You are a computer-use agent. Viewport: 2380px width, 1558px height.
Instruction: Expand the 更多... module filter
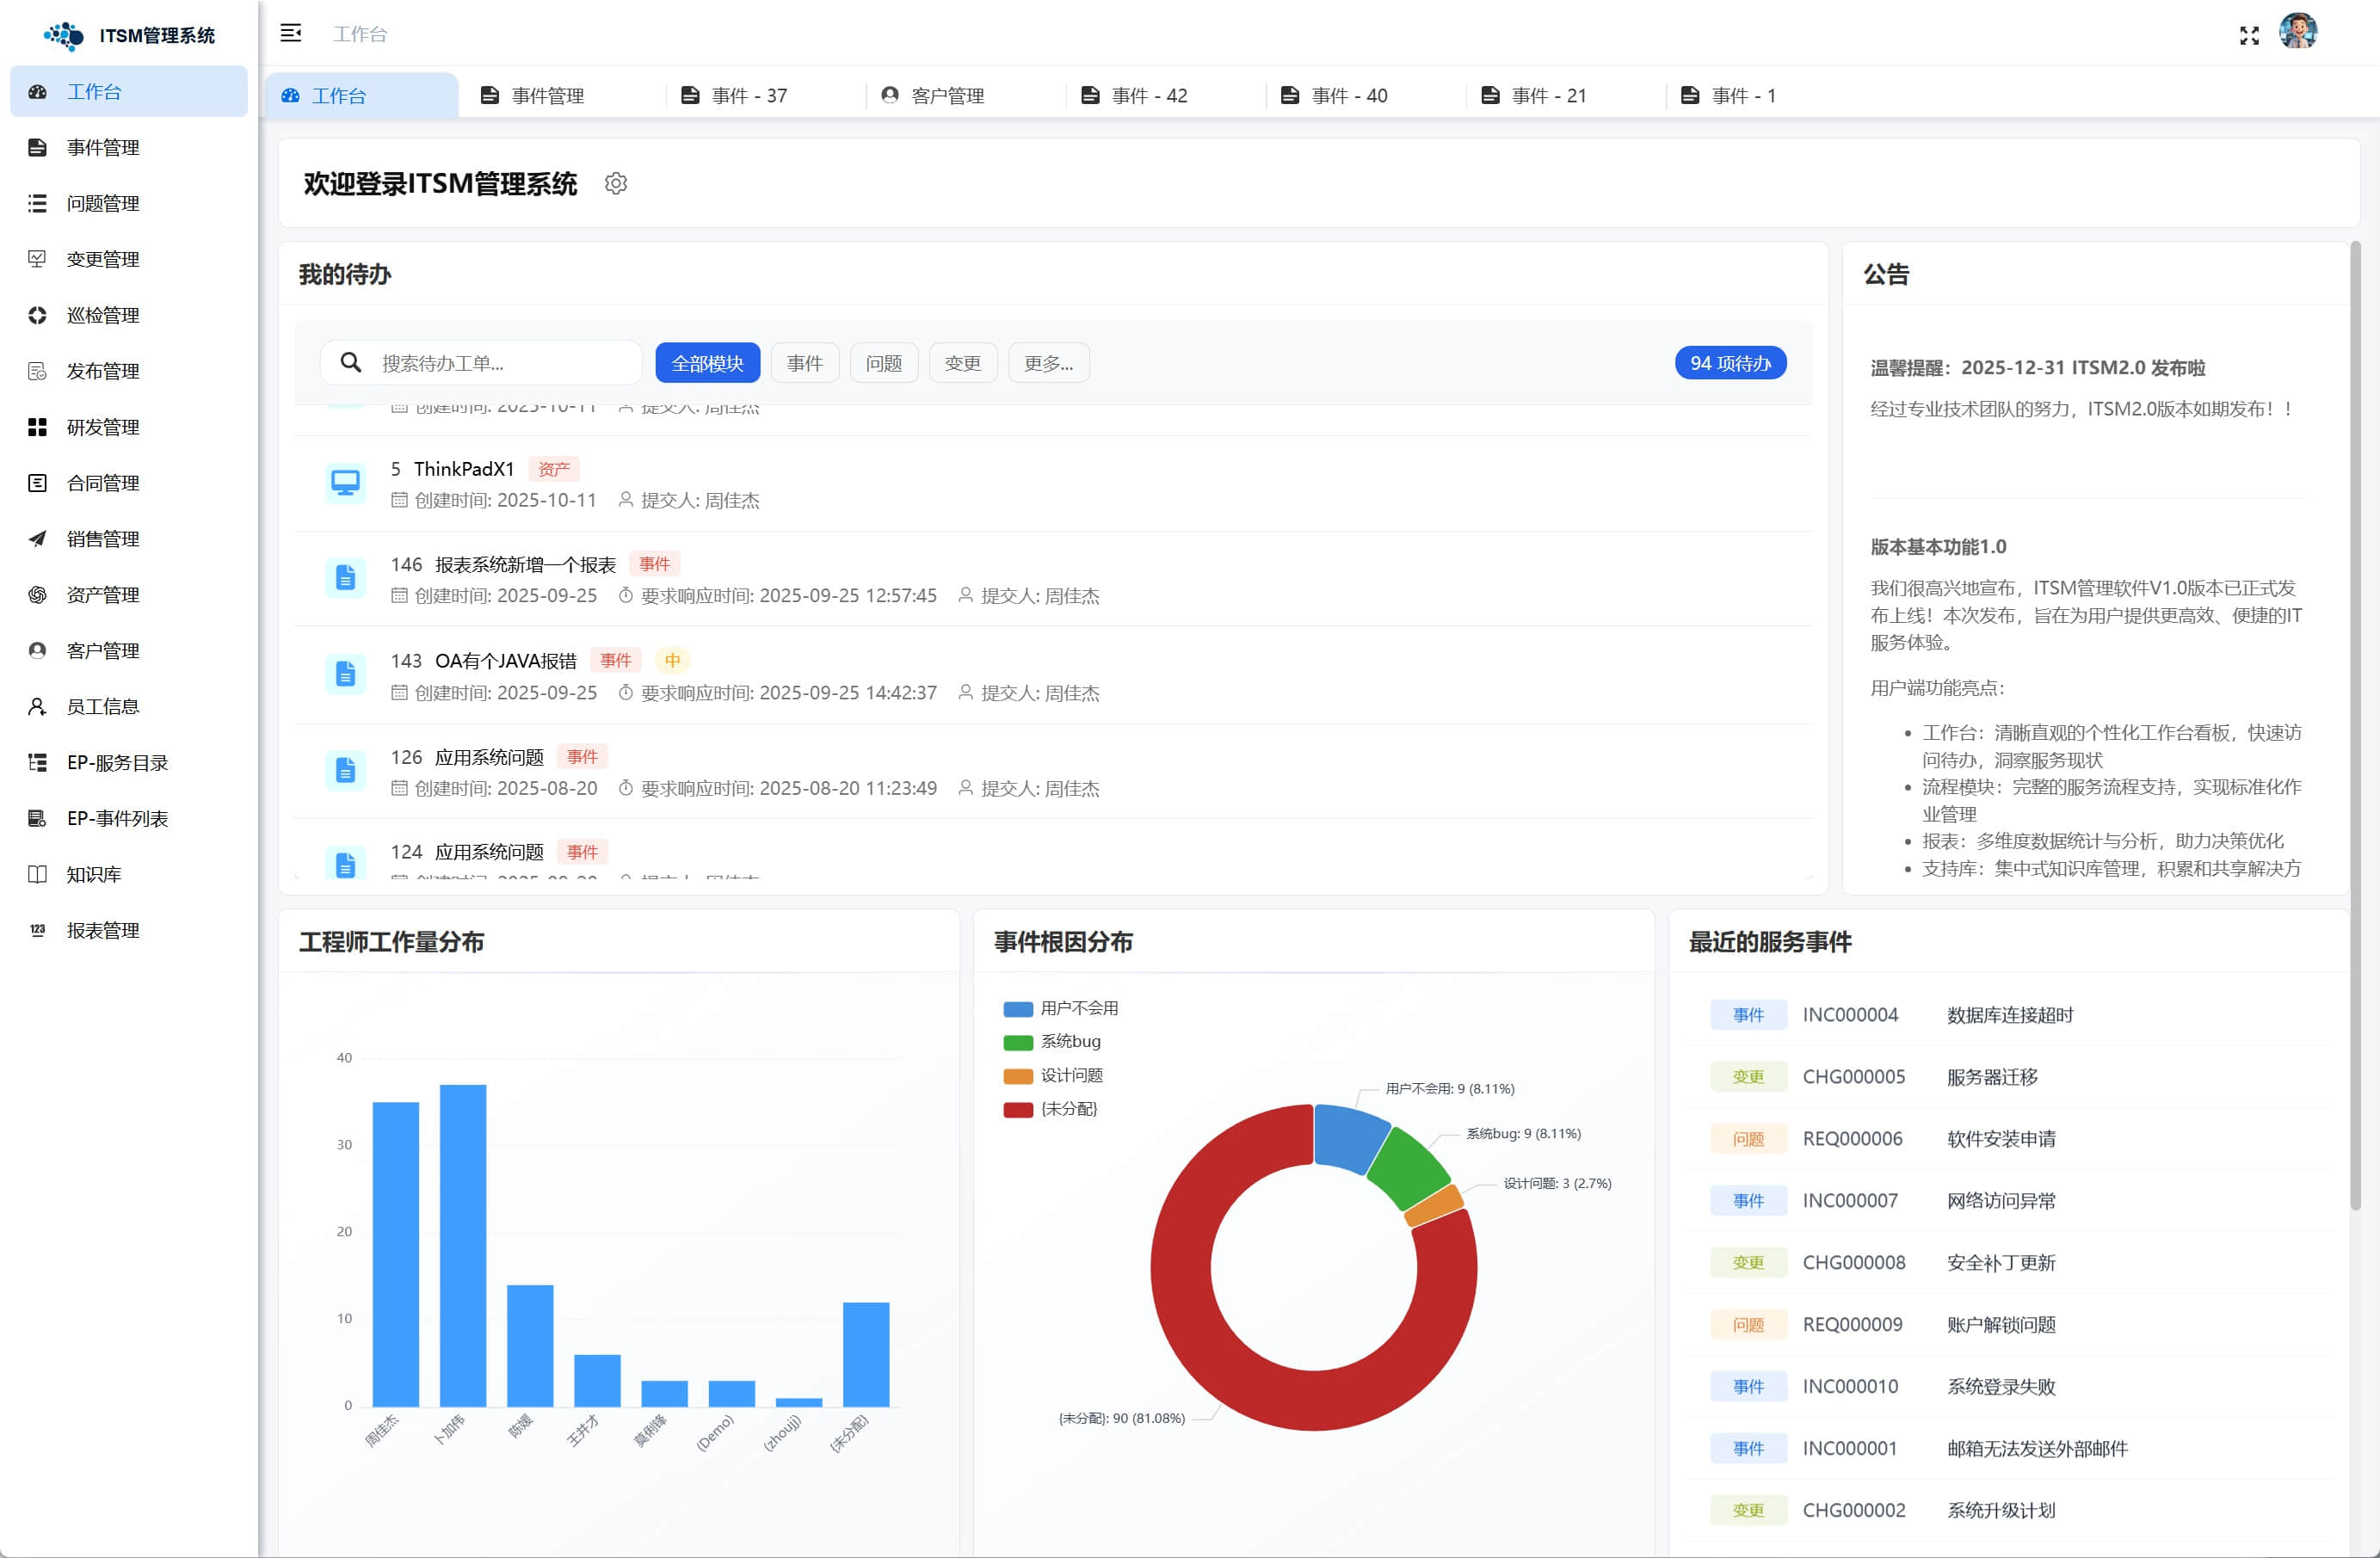tap(1048, 363)
